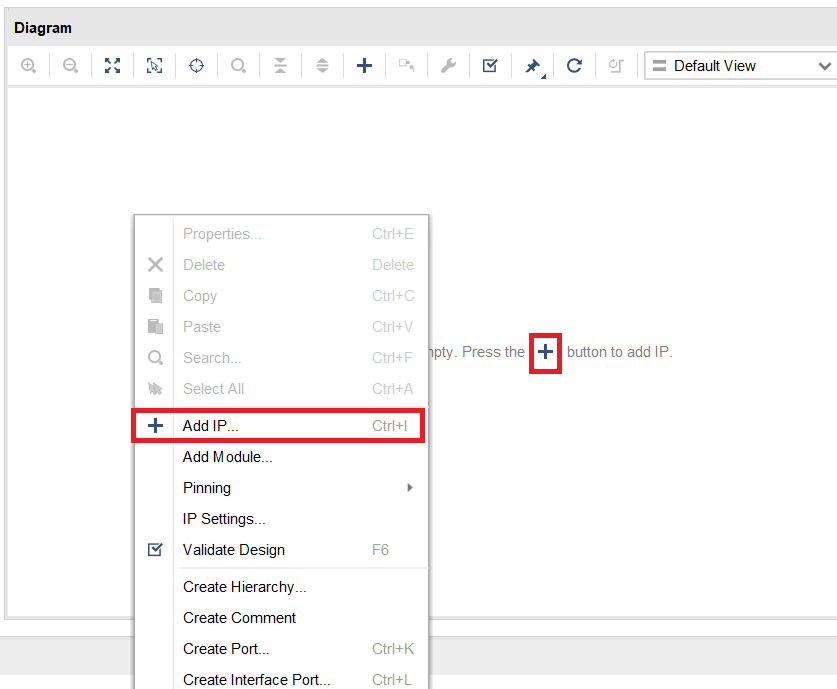Click the Search magnifier toolbar icon
Screen dimensions: 837x689
point(238,66)
